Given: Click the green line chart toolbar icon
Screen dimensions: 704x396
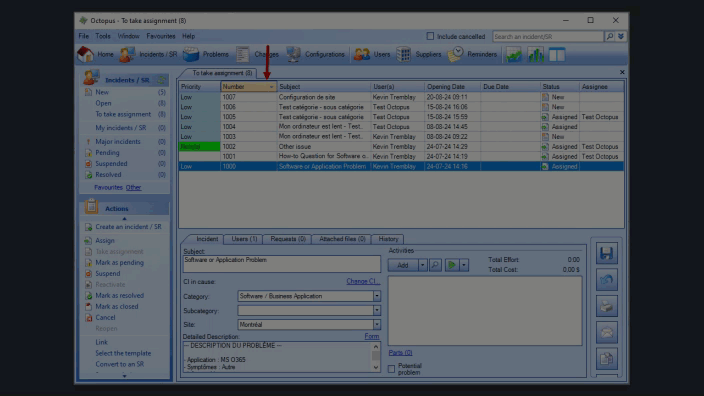Looking at the screenshot, I should pos(514,55).
